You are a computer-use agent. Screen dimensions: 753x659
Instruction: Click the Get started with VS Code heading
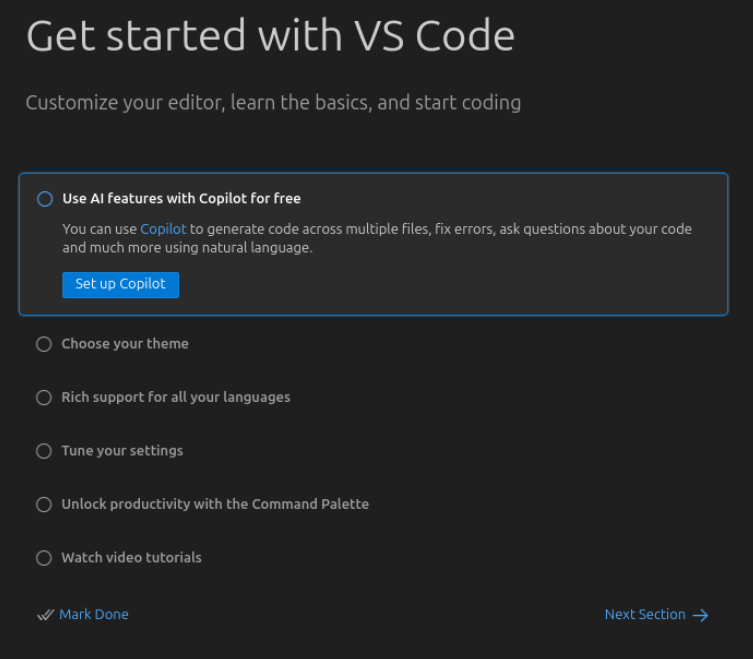point(270,37)
